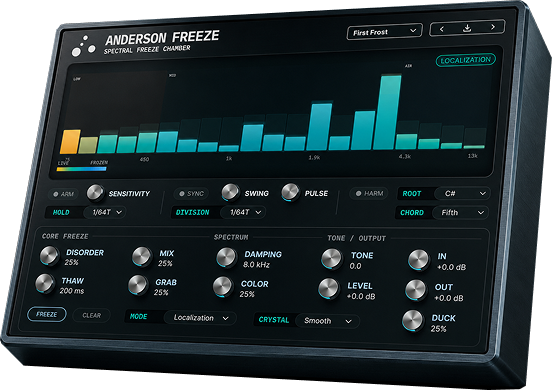
Task: Click the tall teal spectrum bar
Action: tap(387, 112)
